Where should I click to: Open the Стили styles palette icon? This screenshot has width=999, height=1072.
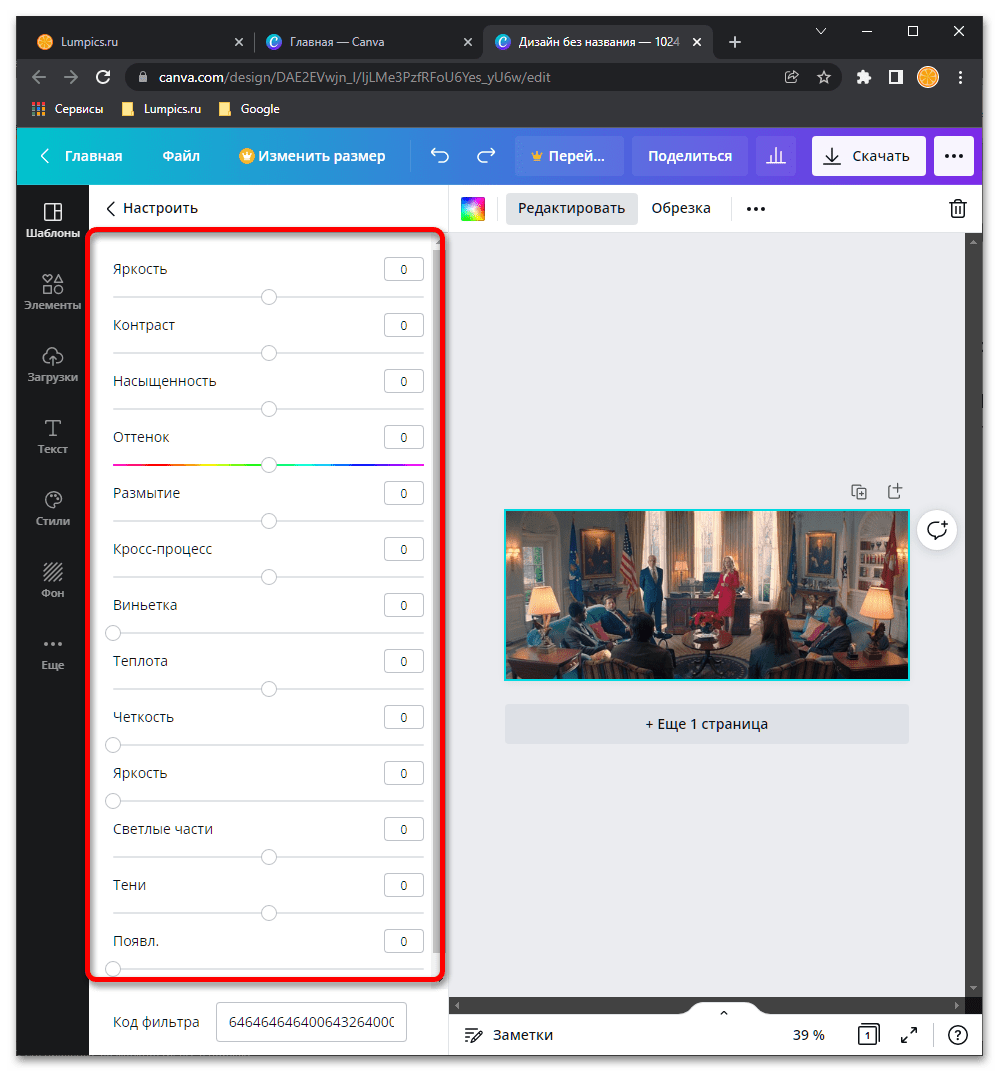pos(53,508)
